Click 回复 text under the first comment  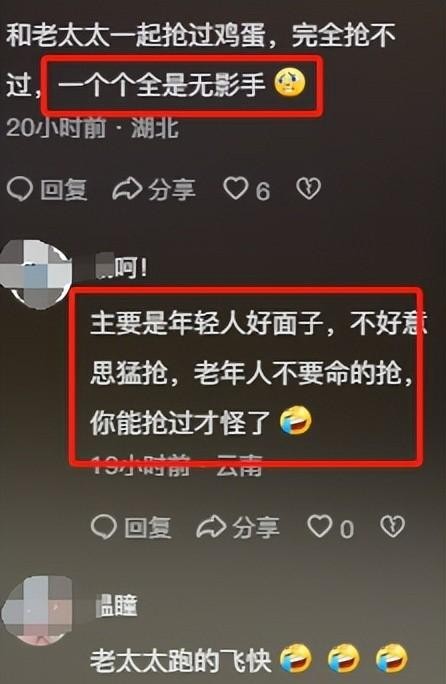pos(64,190)
